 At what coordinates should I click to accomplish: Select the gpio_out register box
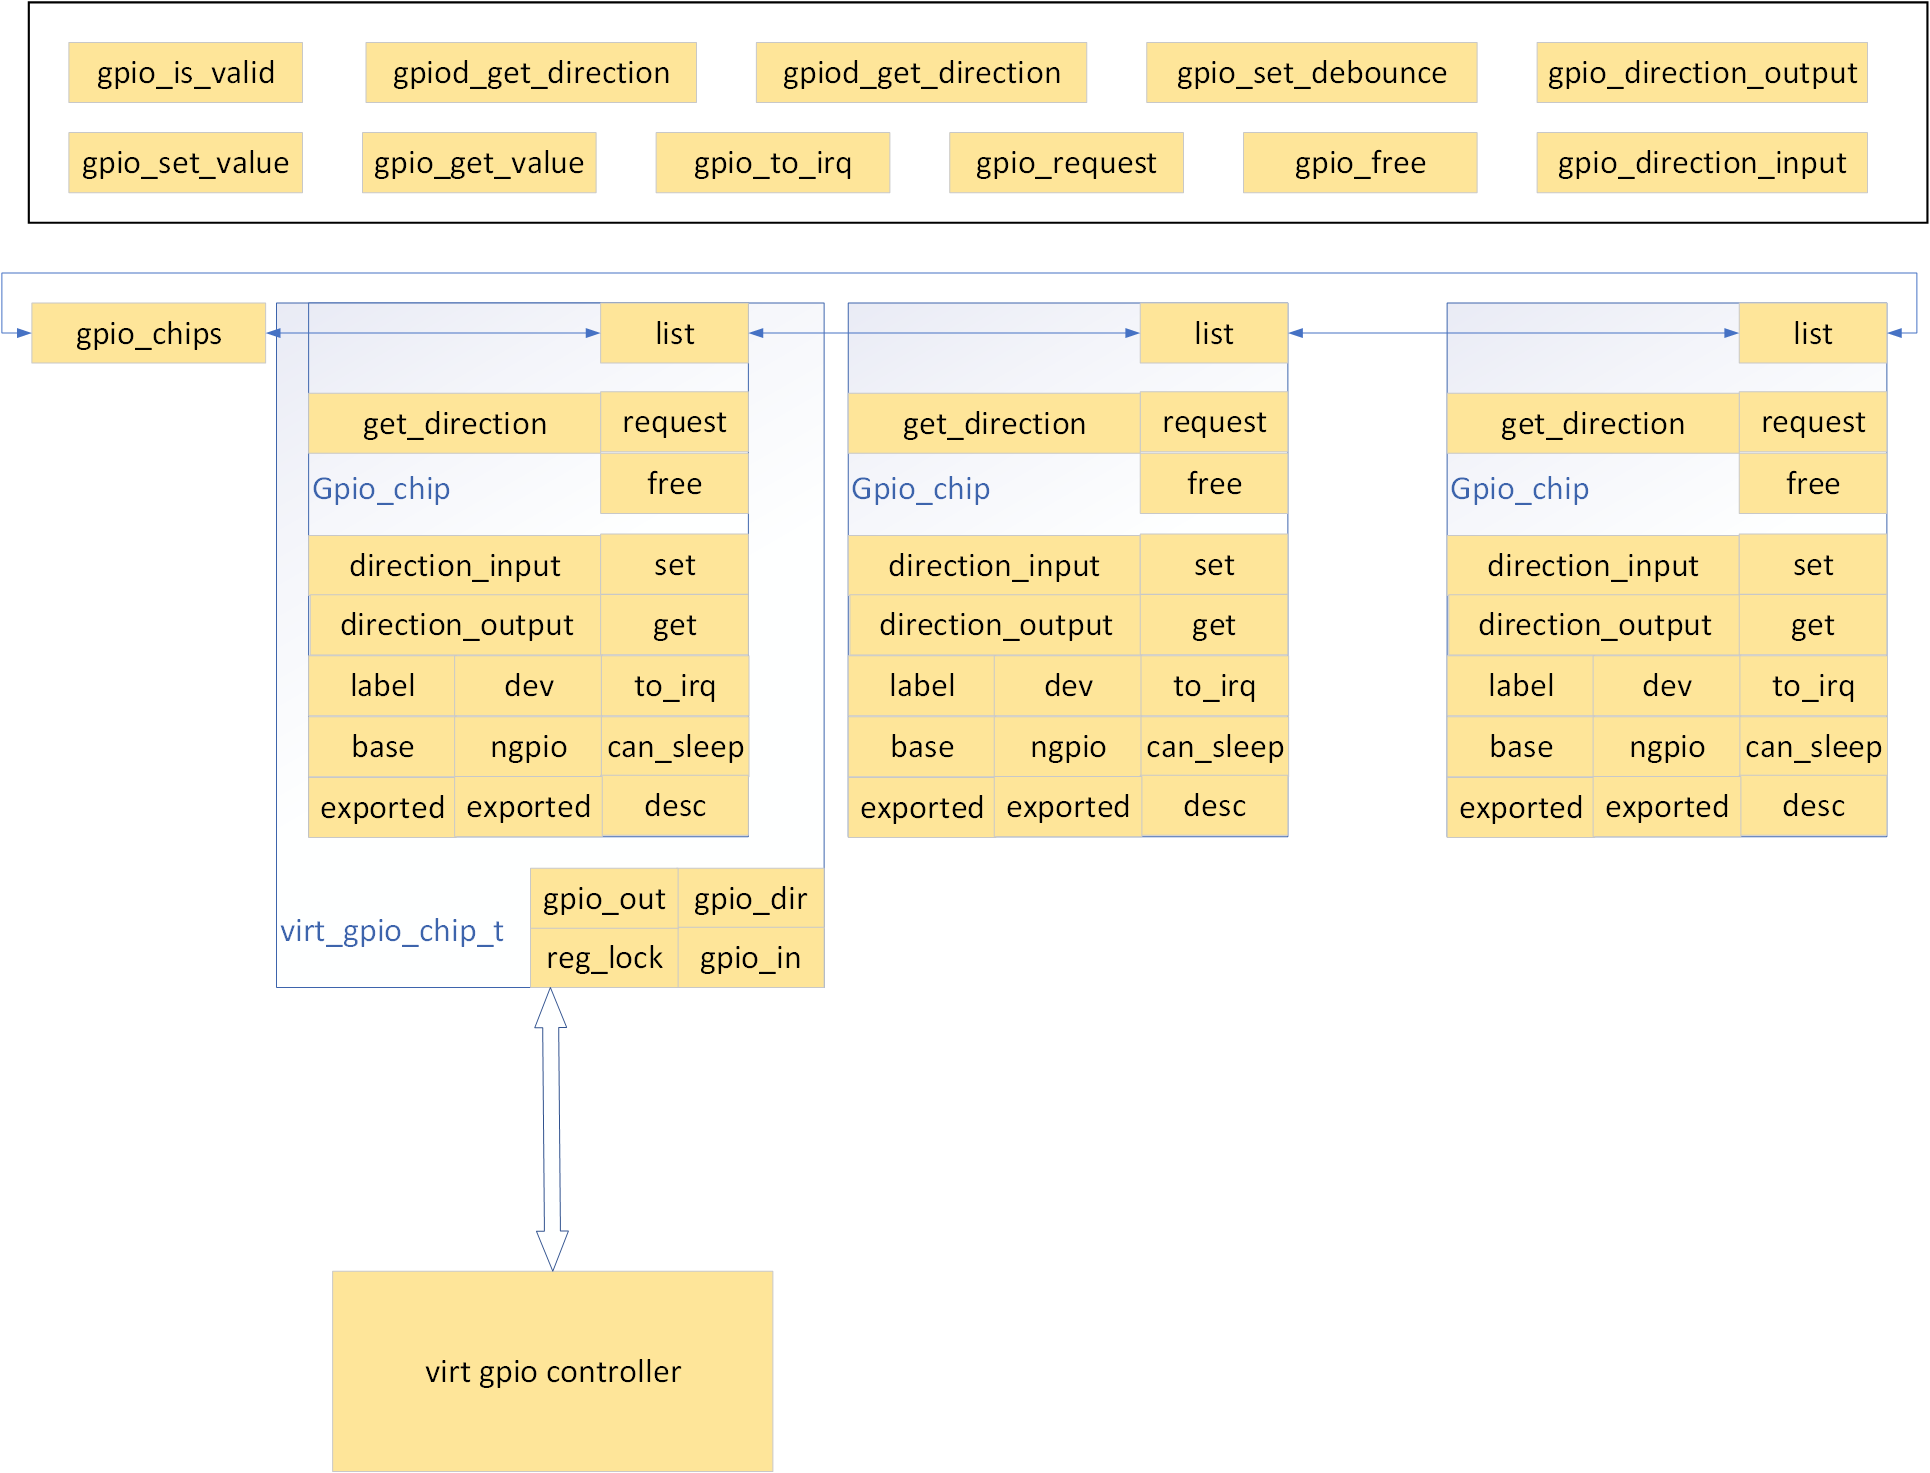point(603,898)
